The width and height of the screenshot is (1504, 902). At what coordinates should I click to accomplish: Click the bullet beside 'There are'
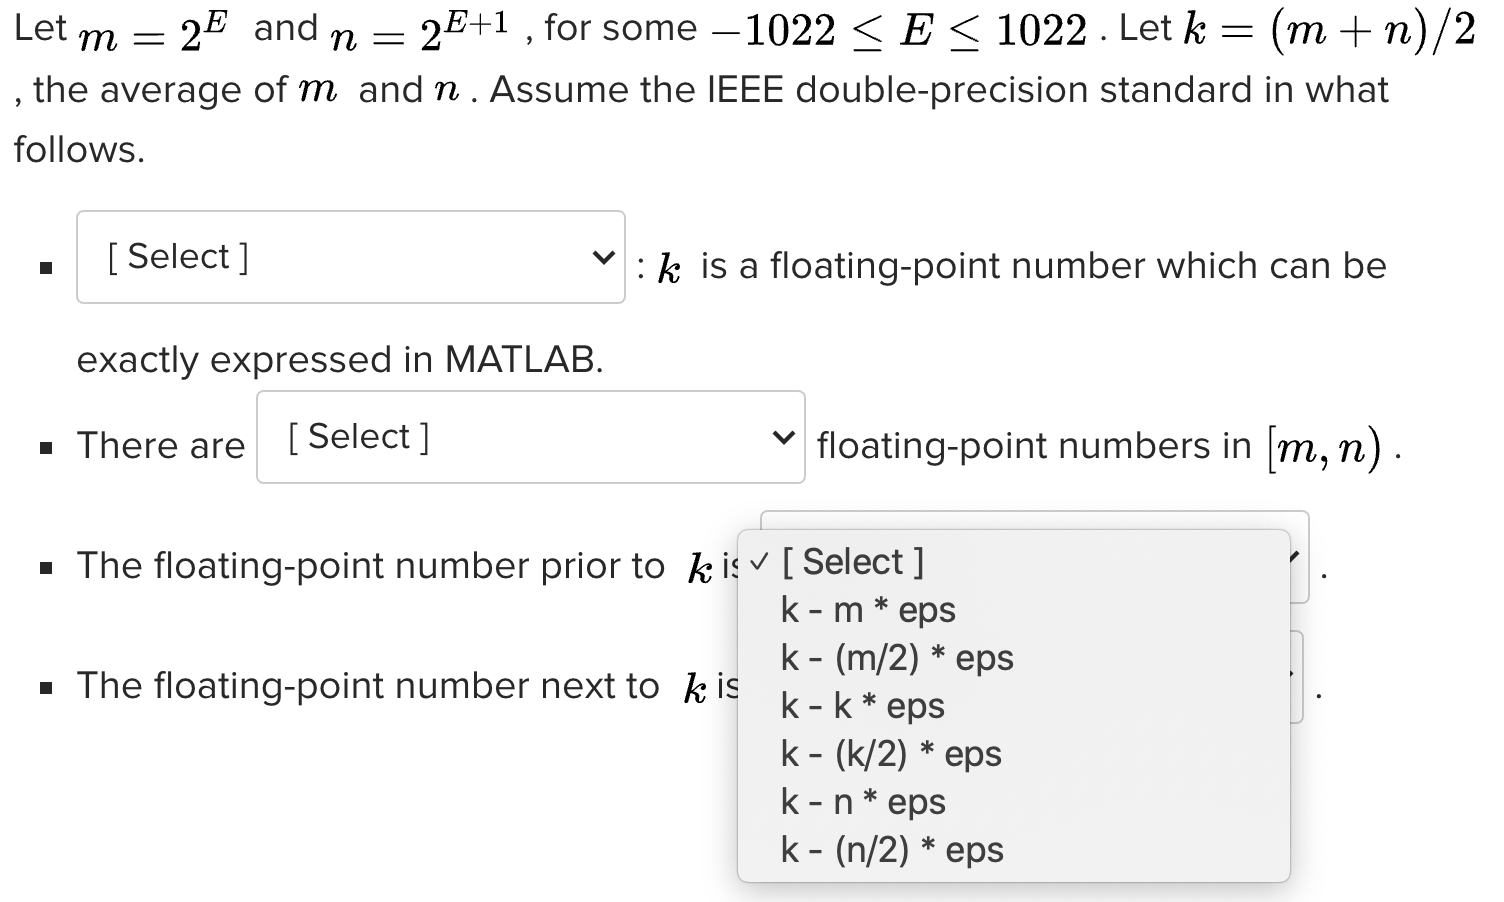point(44,447)
